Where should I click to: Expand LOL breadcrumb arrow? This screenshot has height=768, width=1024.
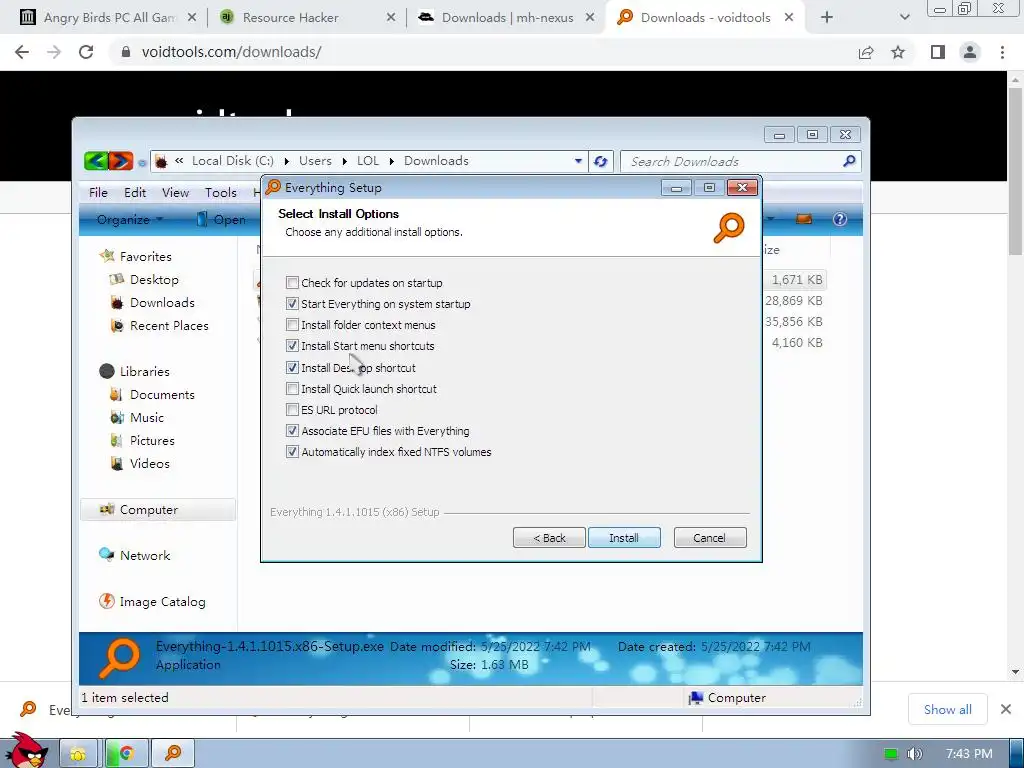point(391,161)
